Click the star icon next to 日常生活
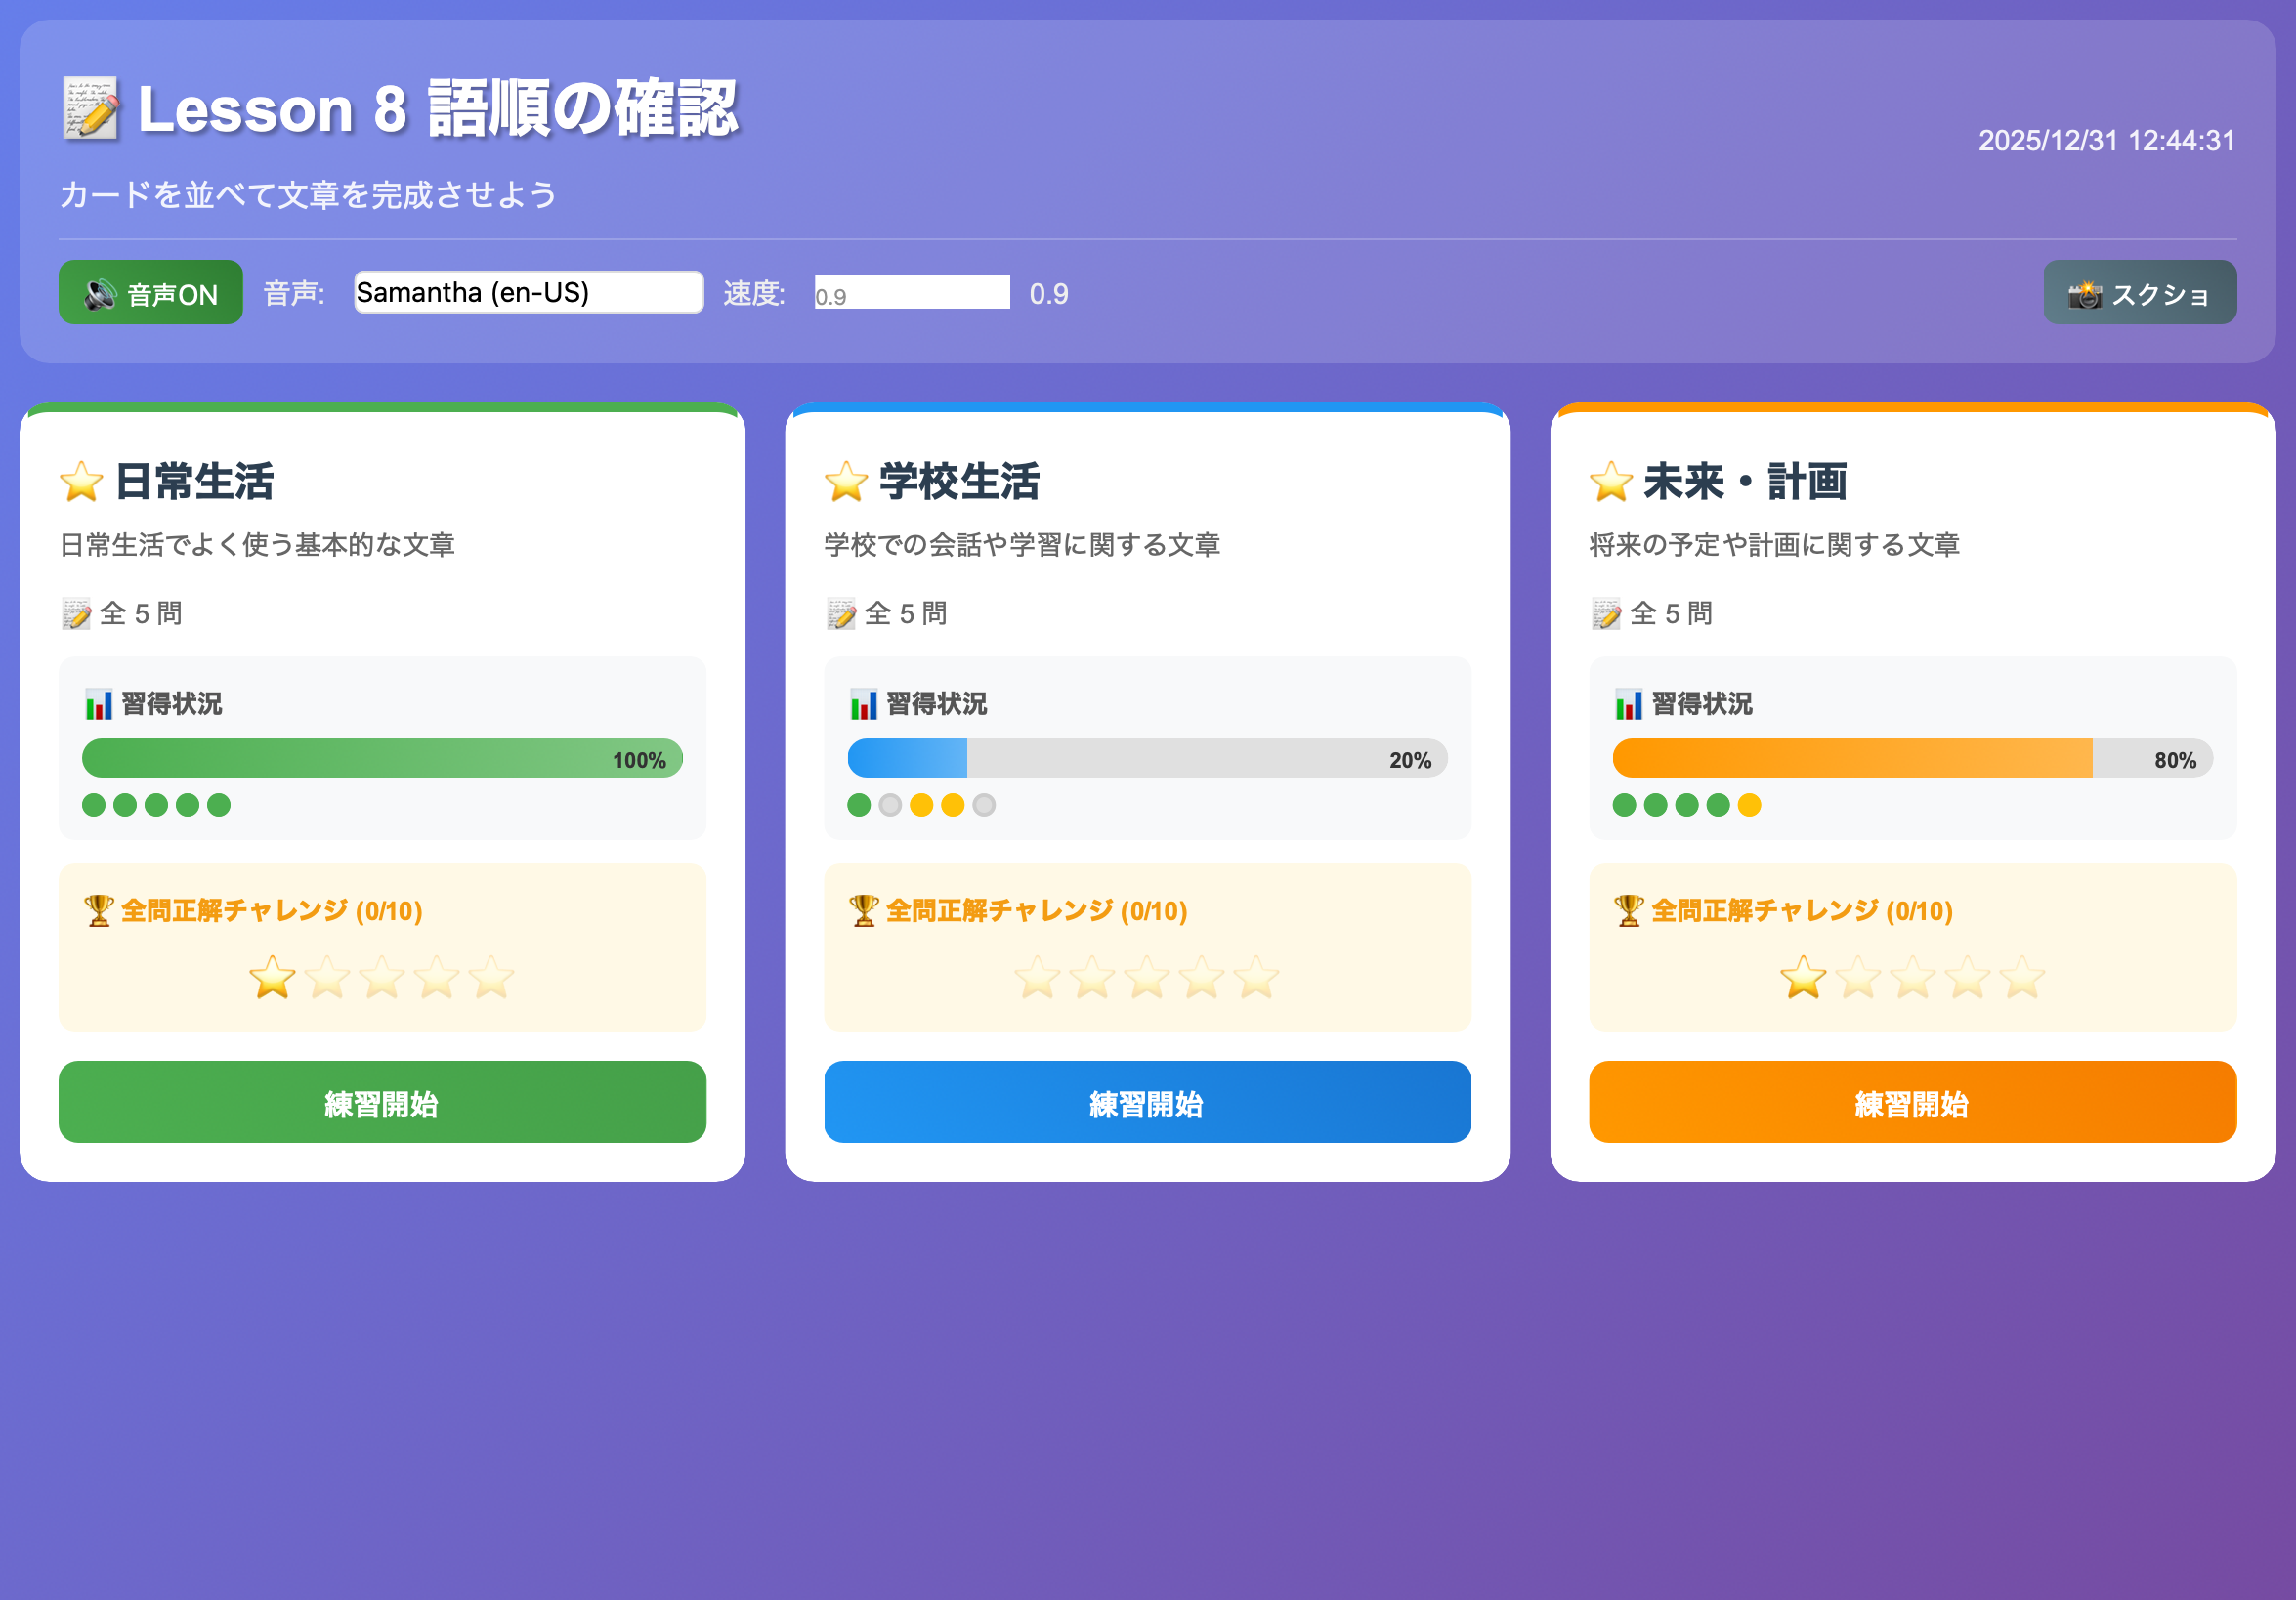Screen dimensions: 2296x1600 coord(81,482)
